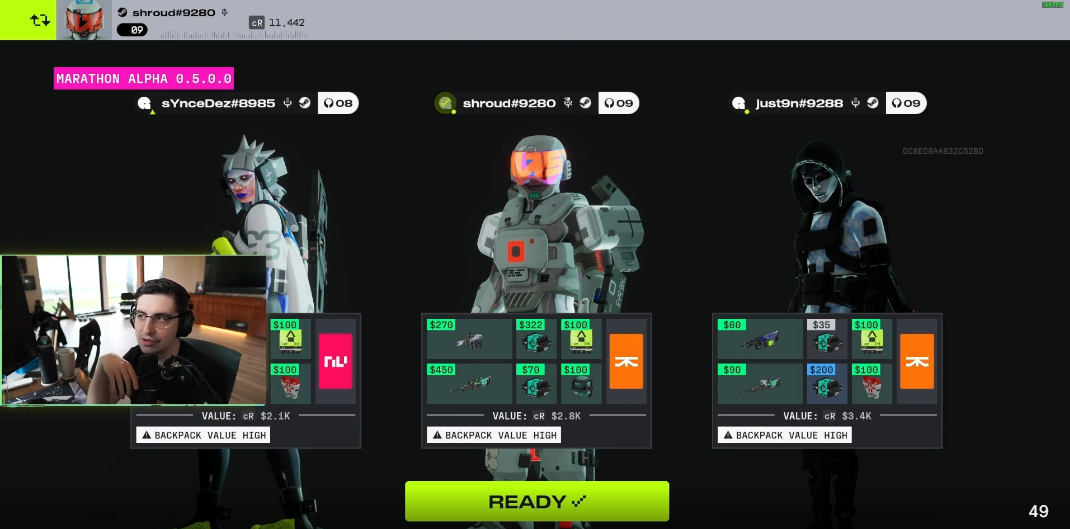Click the 09 level pill in top bar

click(x=132, y=30)
